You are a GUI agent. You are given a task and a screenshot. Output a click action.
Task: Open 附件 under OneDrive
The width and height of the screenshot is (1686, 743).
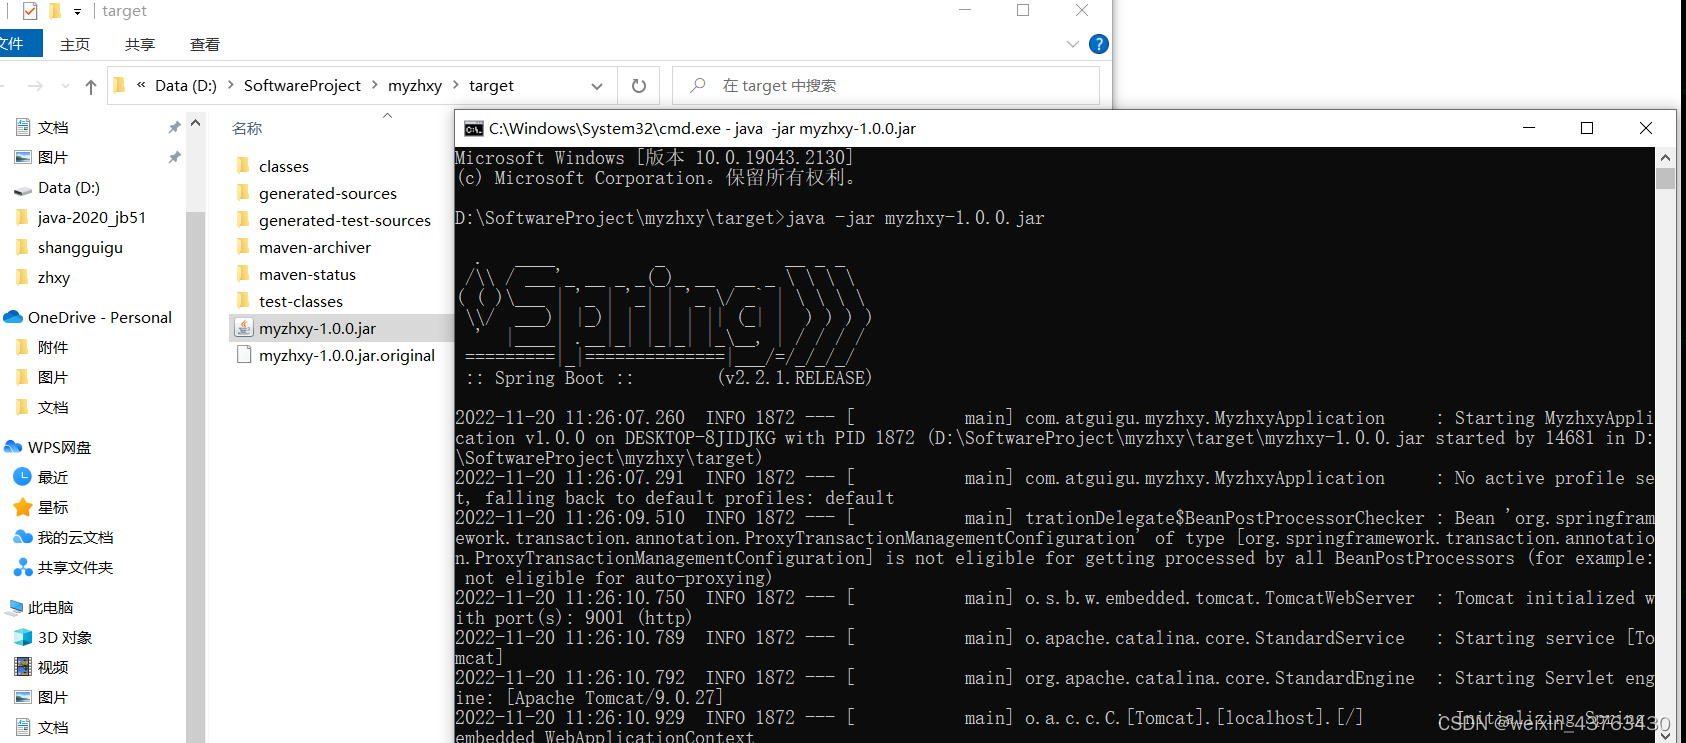coord(53,347)
